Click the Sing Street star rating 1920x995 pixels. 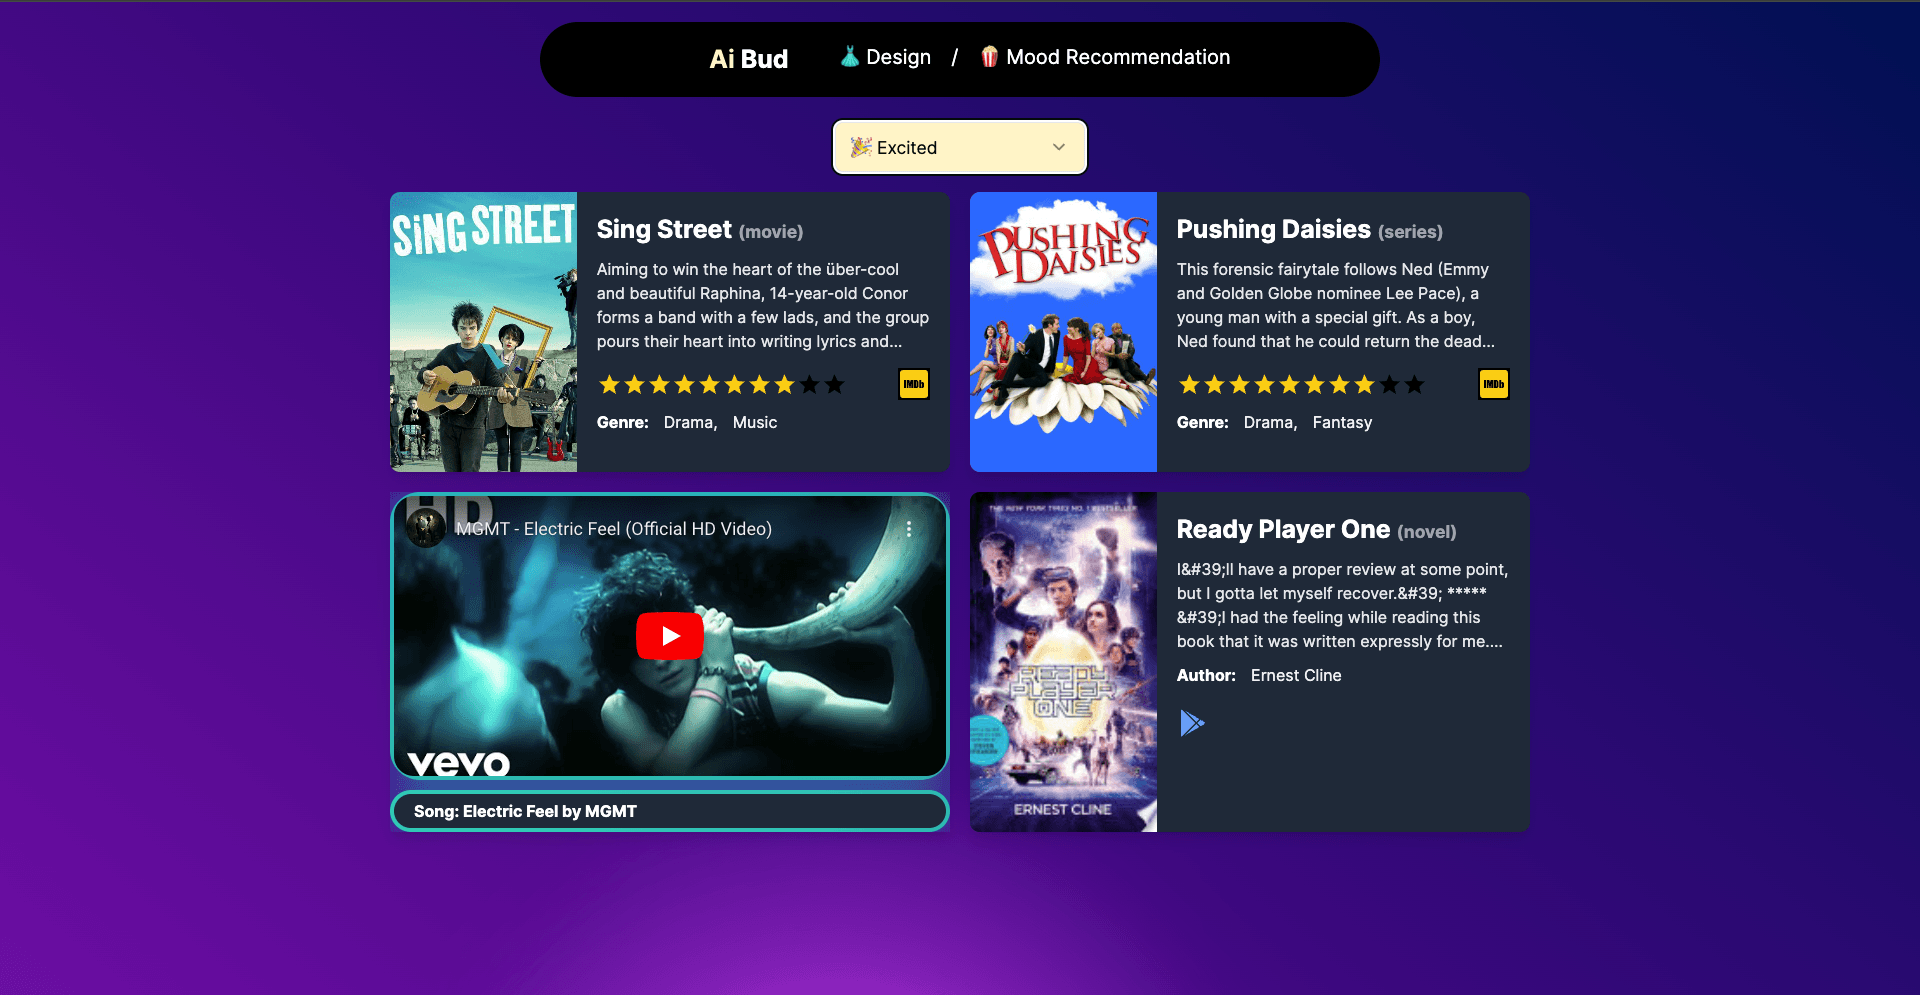(721, 385)
